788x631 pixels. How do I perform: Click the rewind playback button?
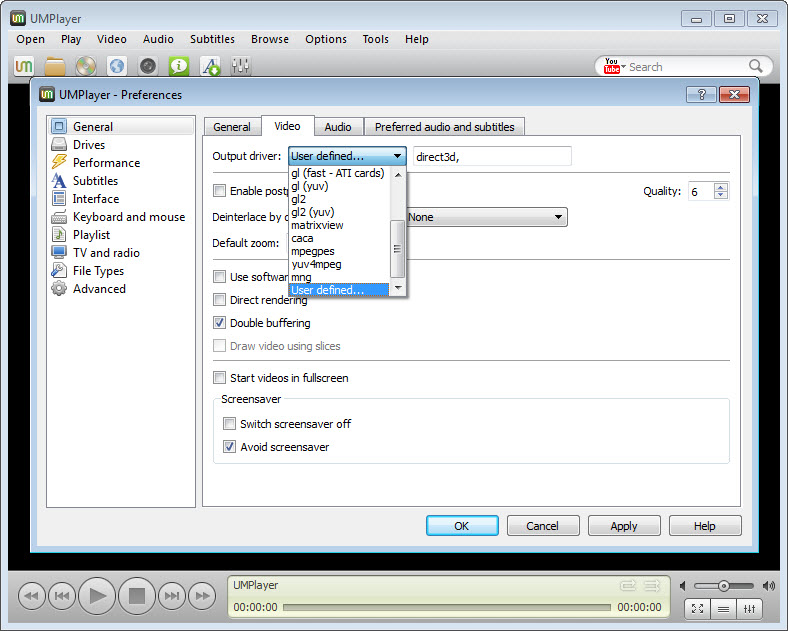pos(32,596)
